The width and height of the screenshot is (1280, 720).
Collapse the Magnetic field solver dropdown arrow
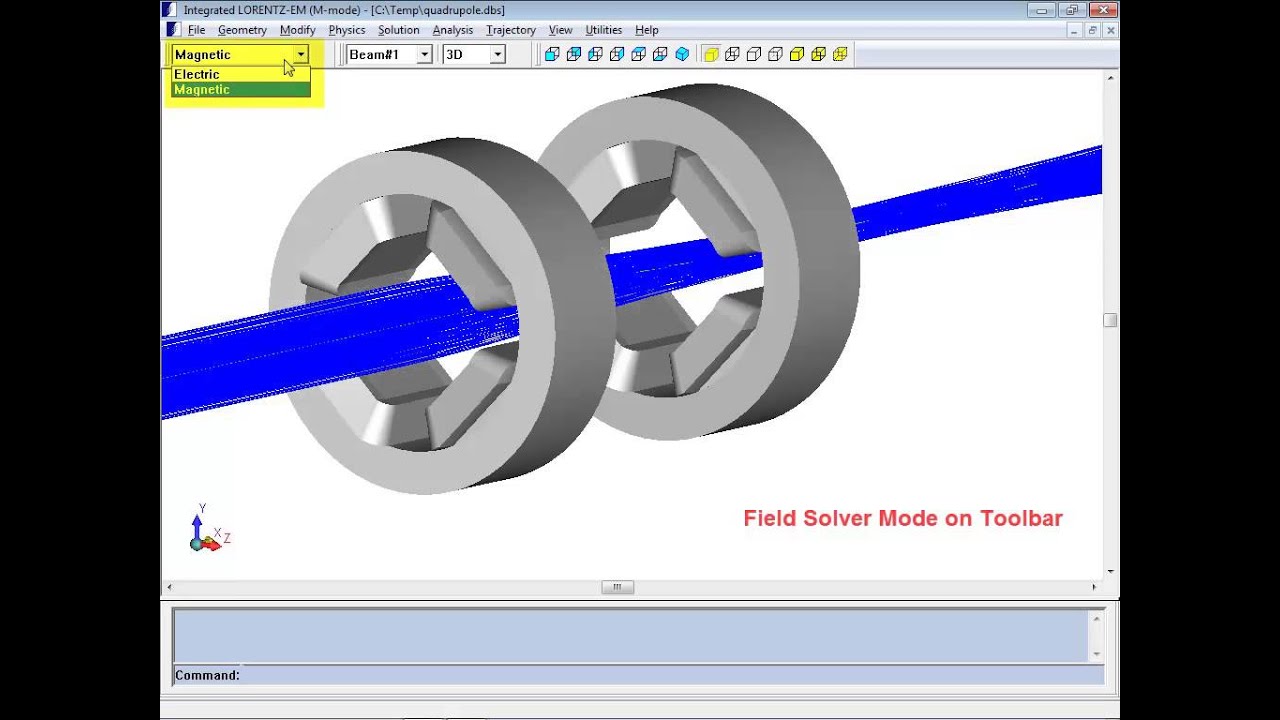(300, 54)
